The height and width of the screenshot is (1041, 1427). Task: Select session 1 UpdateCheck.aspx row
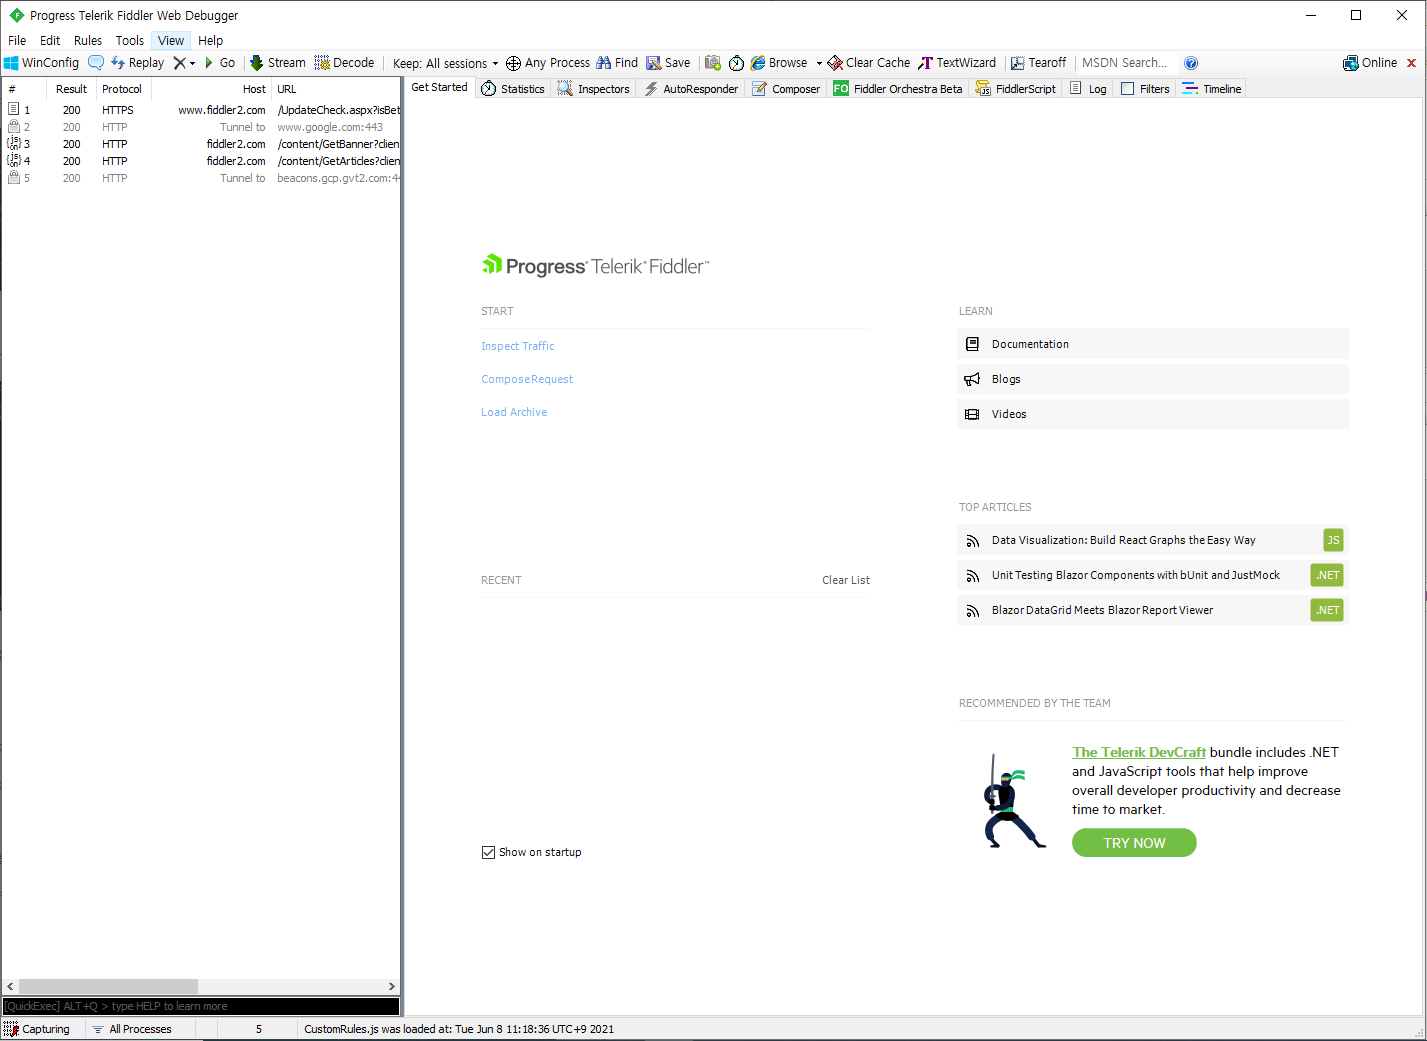point(201,110)
